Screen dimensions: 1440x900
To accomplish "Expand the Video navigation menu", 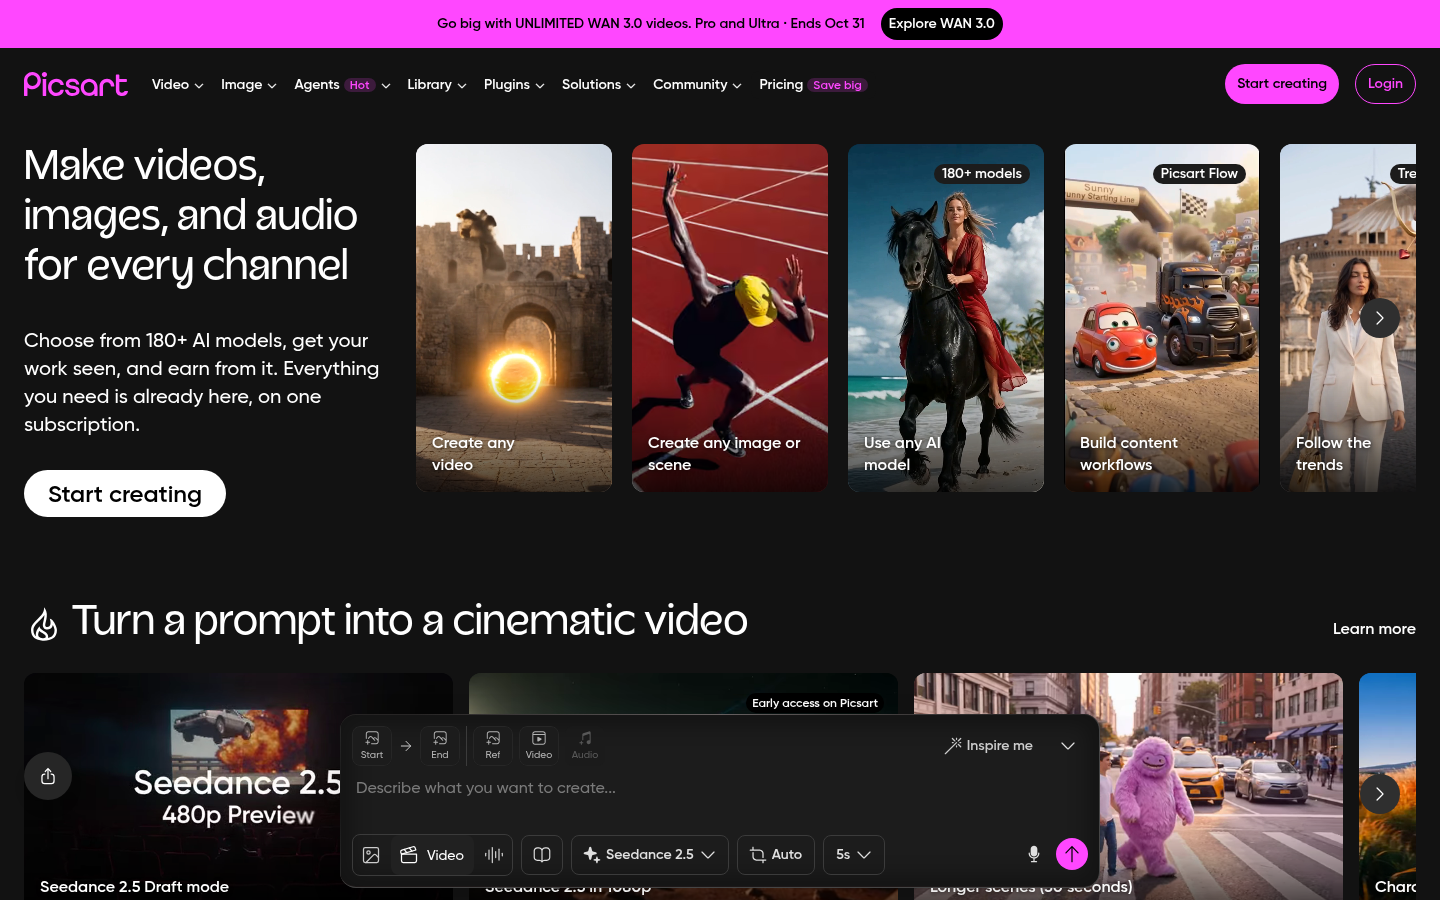I will pos(178,85).
